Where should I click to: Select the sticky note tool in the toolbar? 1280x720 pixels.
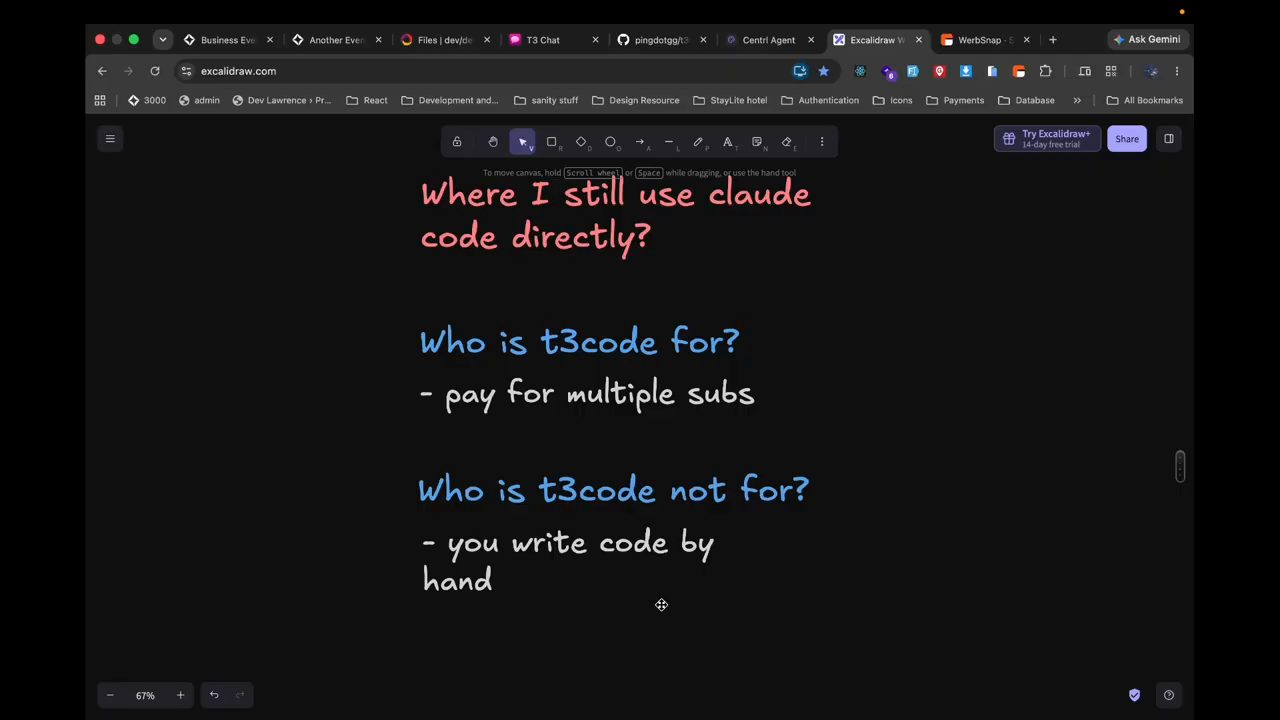[x=757, y=142]
